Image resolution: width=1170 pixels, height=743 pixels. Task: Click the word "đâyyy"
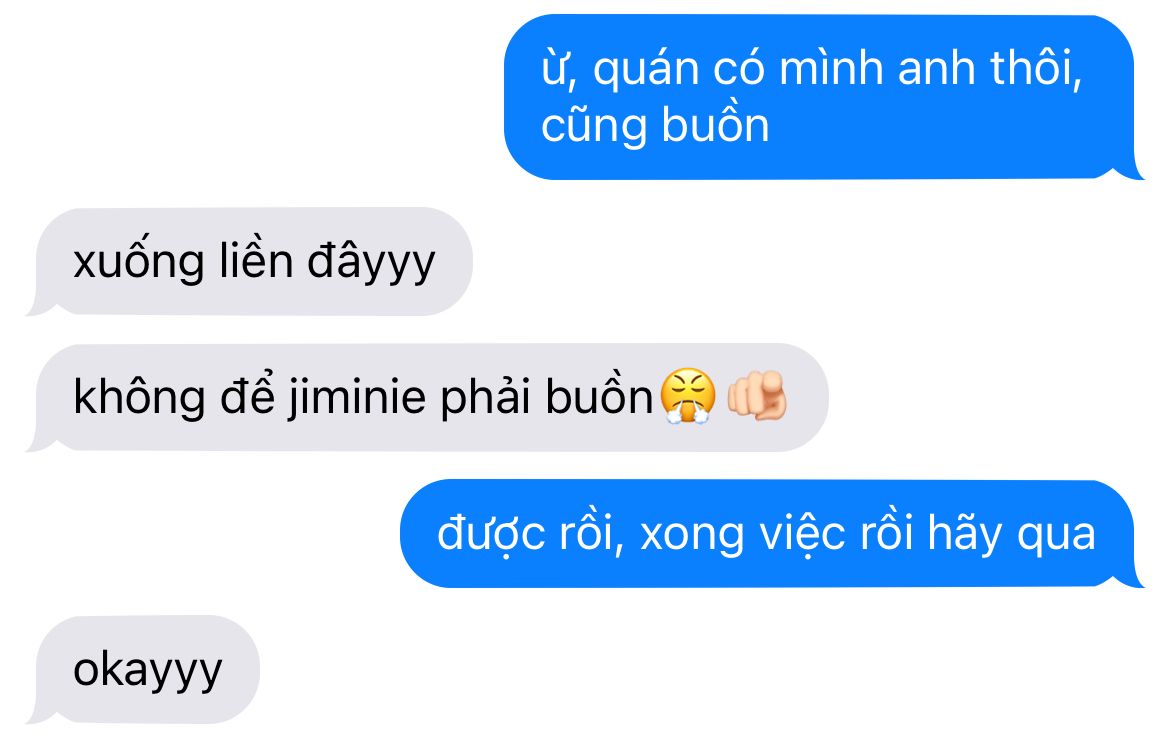tap(371, 263)
